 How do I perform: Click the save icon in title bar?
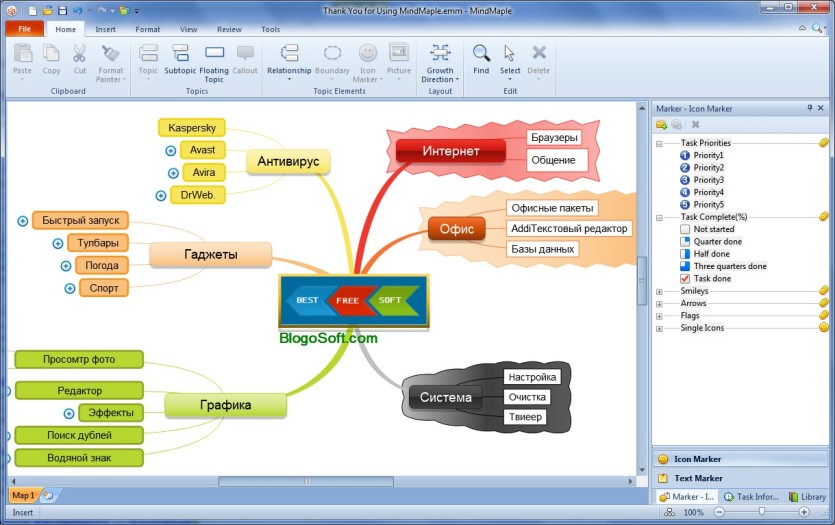62,10
